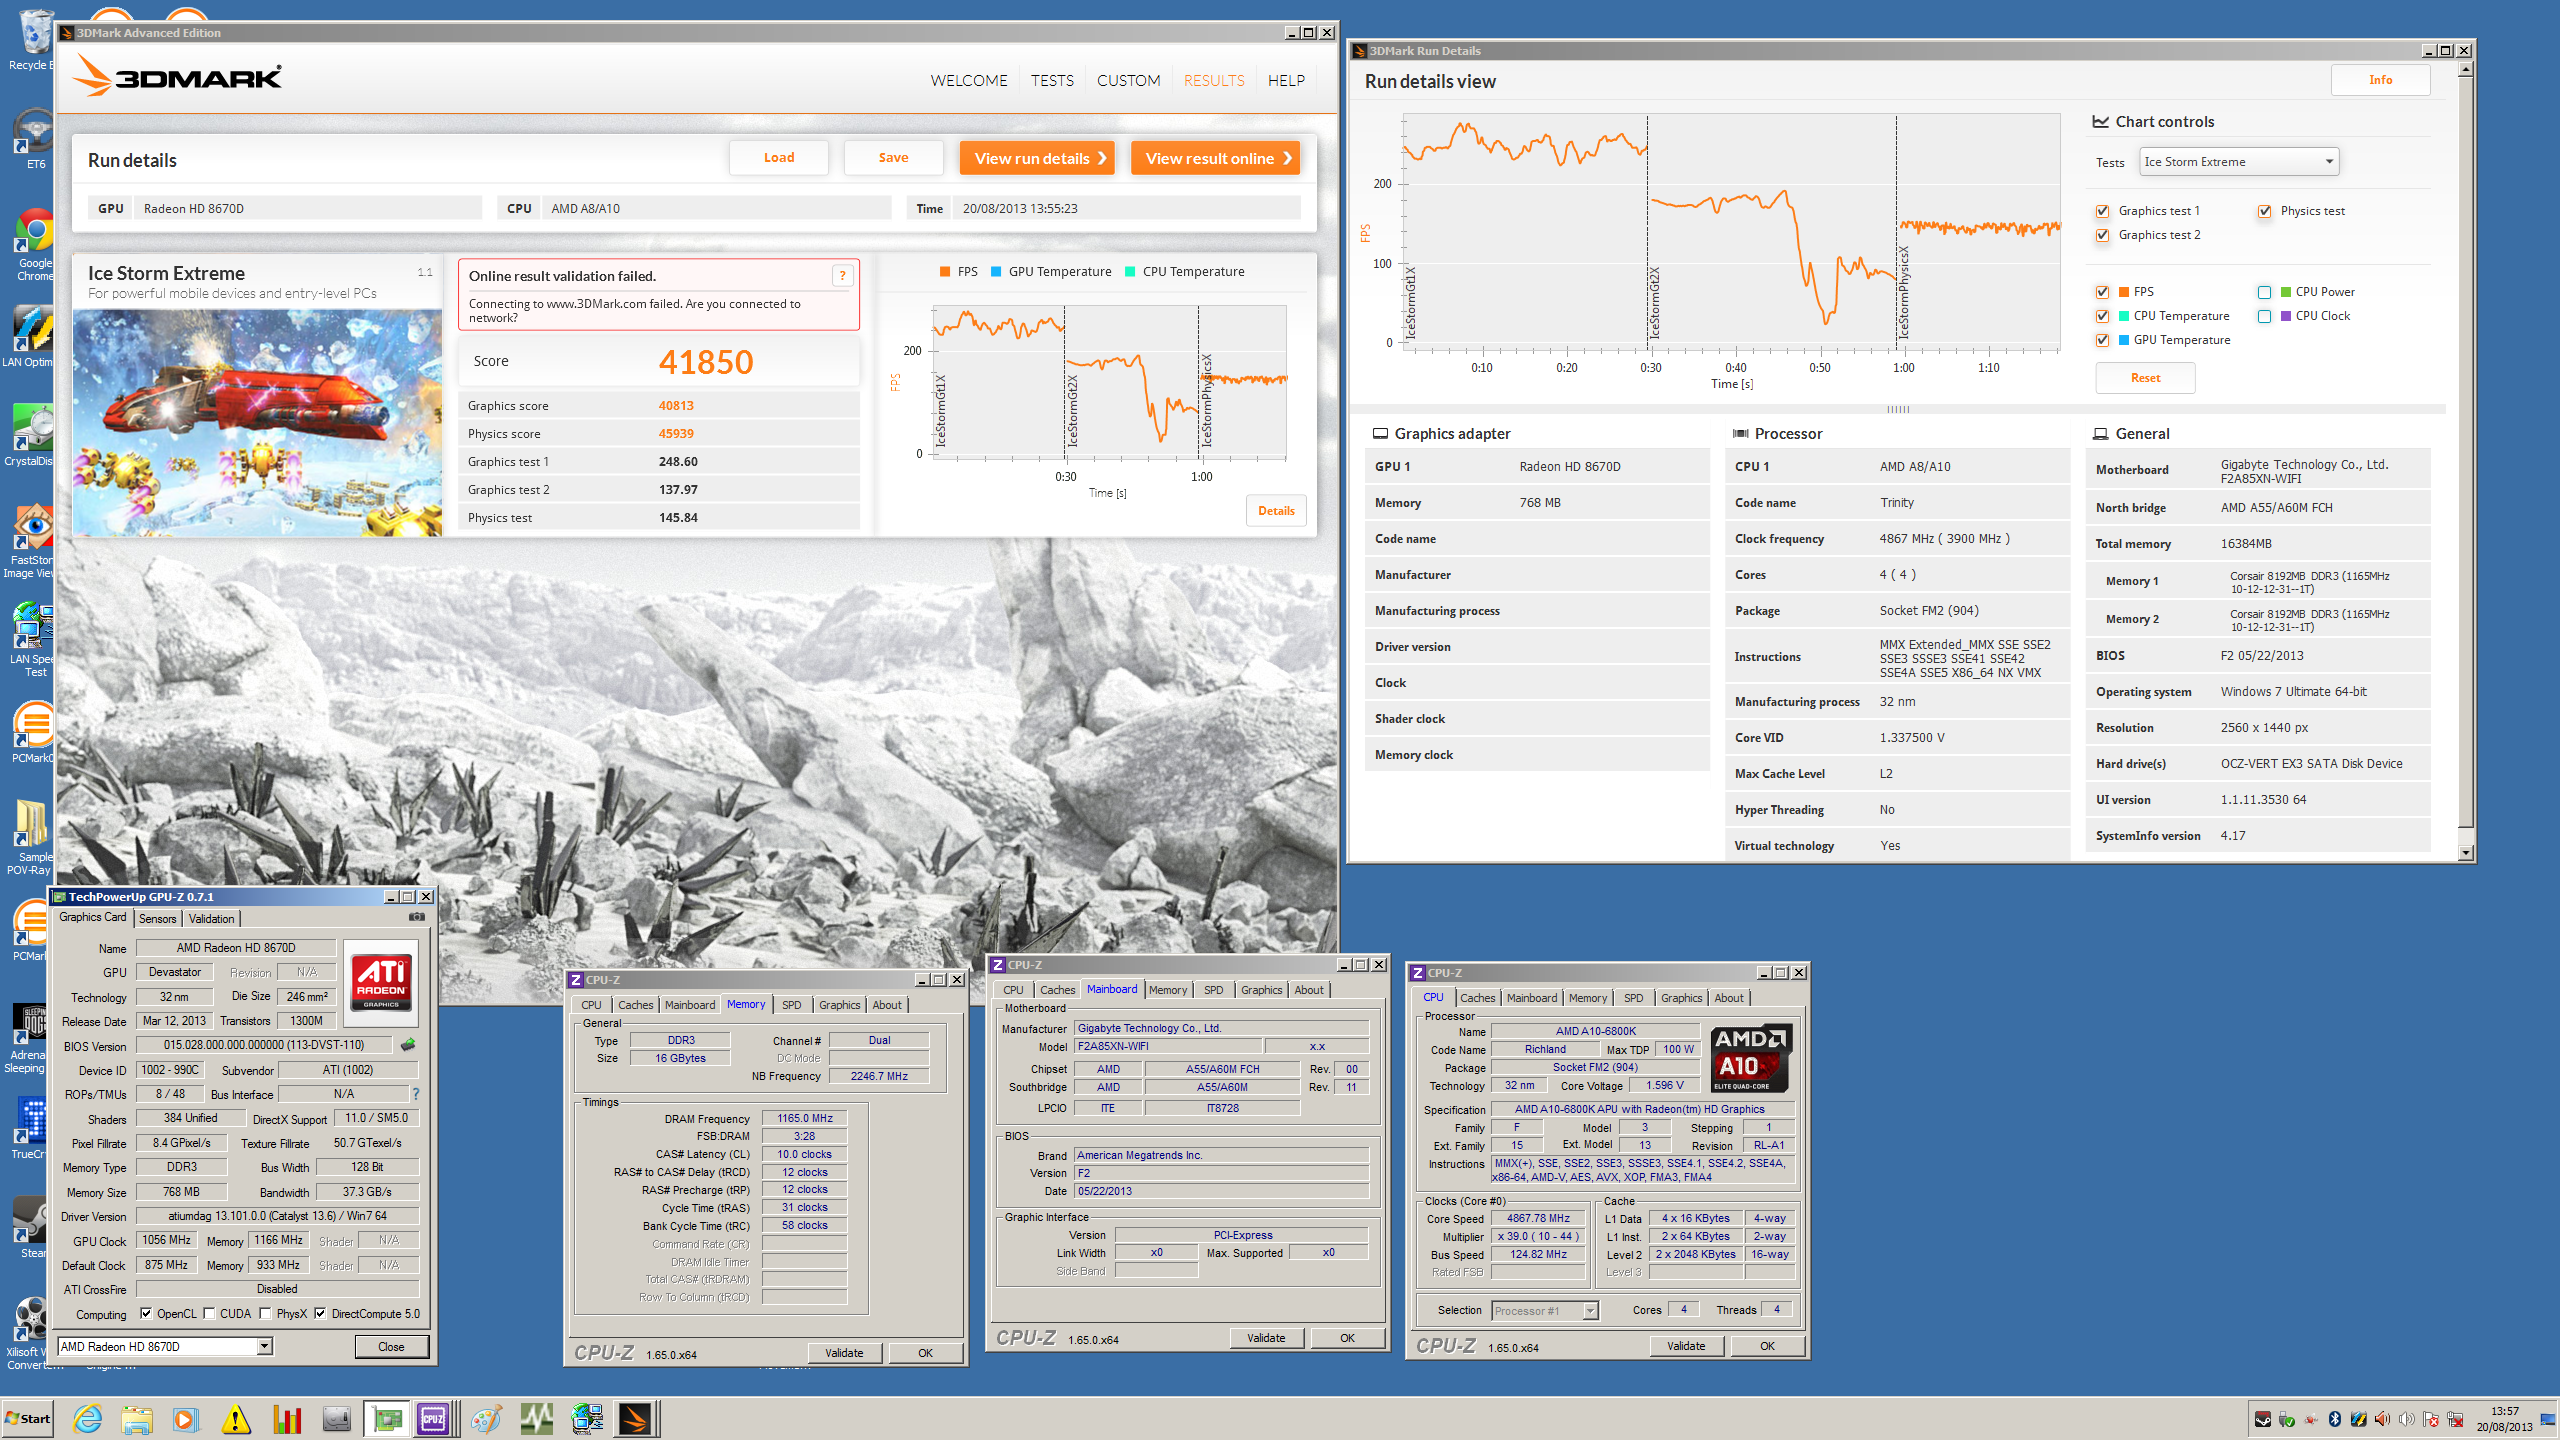Click the chart splitter handle below graph
Image resolution: width=2560 pixels, height=1440 pixels.
point(1898,409)
